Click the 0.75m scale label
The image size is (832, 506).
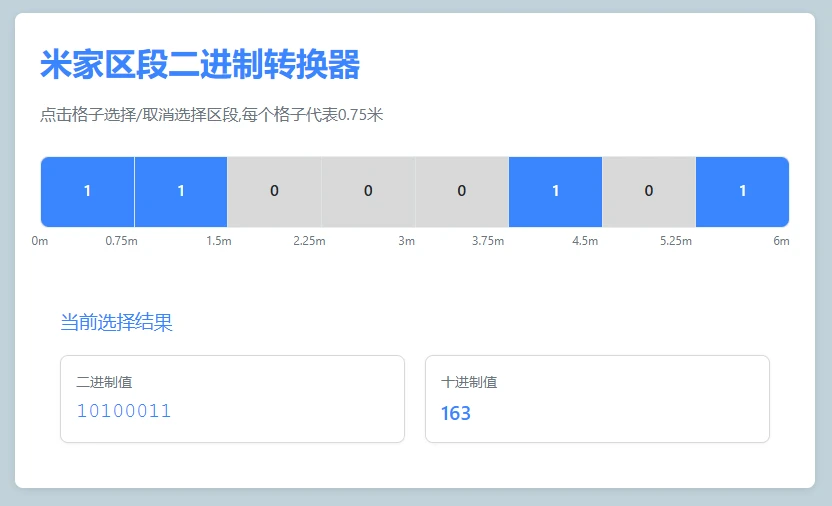(122, 241)
